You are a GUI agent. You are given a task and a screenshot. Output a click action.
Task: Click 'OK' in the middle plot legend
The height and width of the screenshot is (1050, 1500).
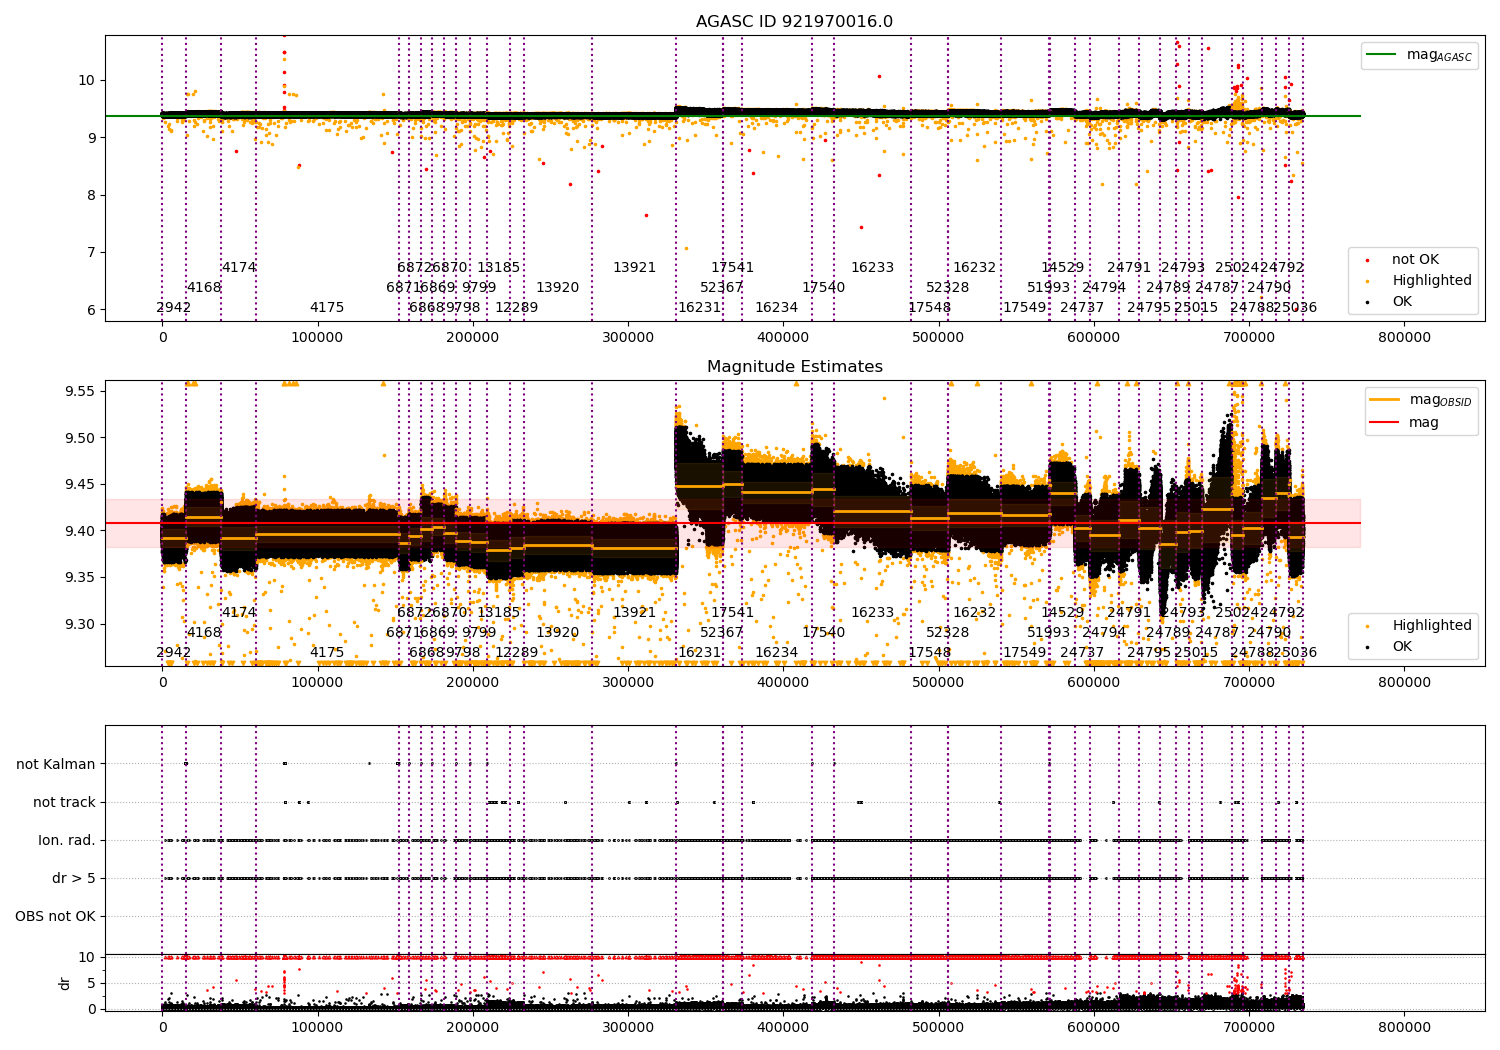[1402, 647]
